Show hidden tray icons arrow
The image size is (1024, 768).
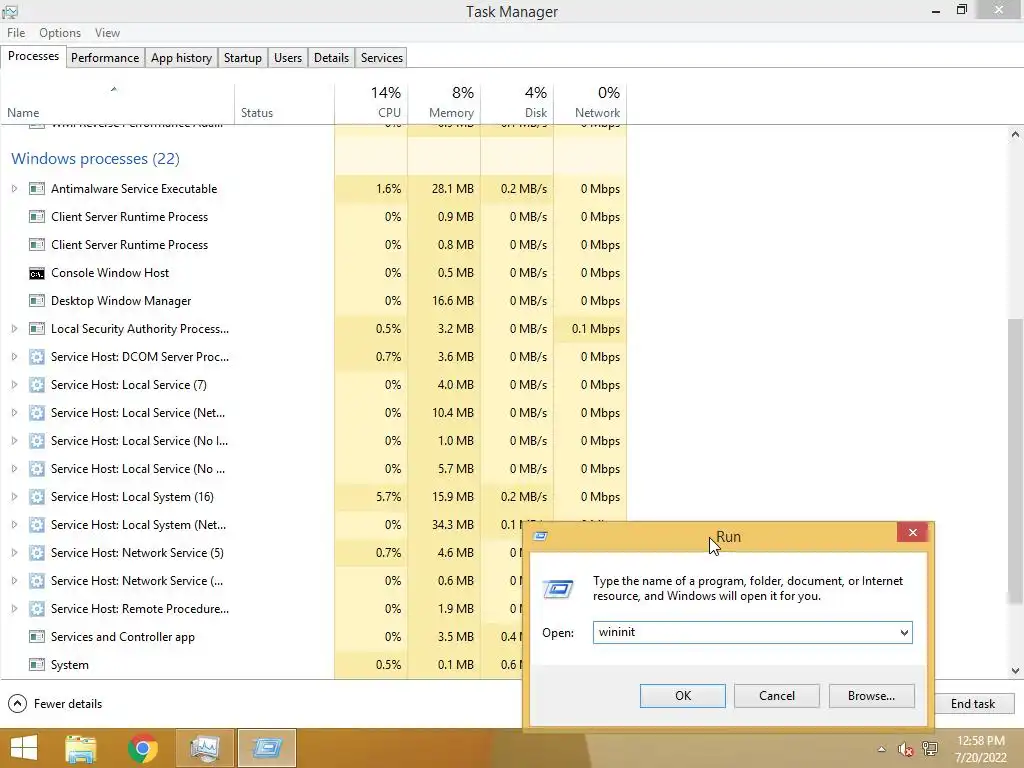pyautogui.click(x=881, y=749)
